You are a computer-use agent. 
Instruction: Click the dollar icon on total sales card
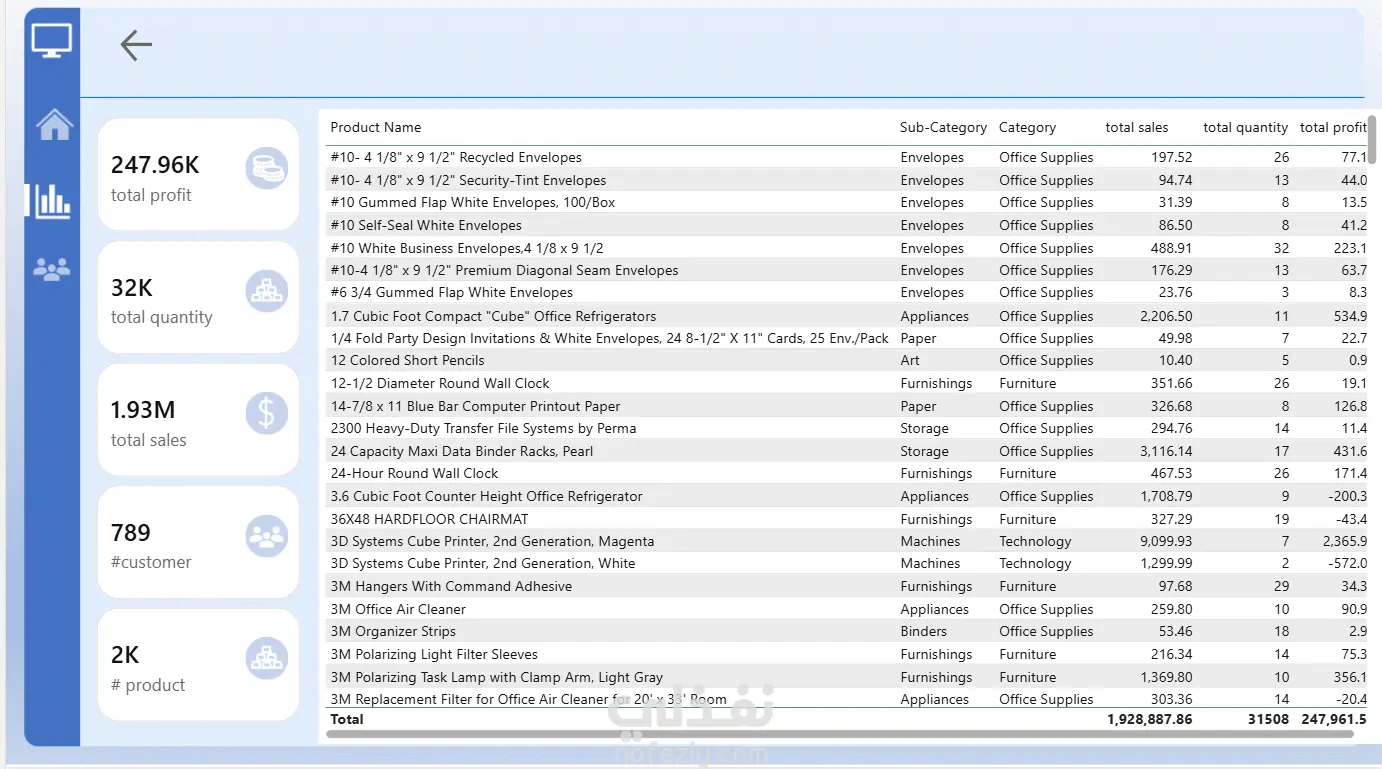266,413
